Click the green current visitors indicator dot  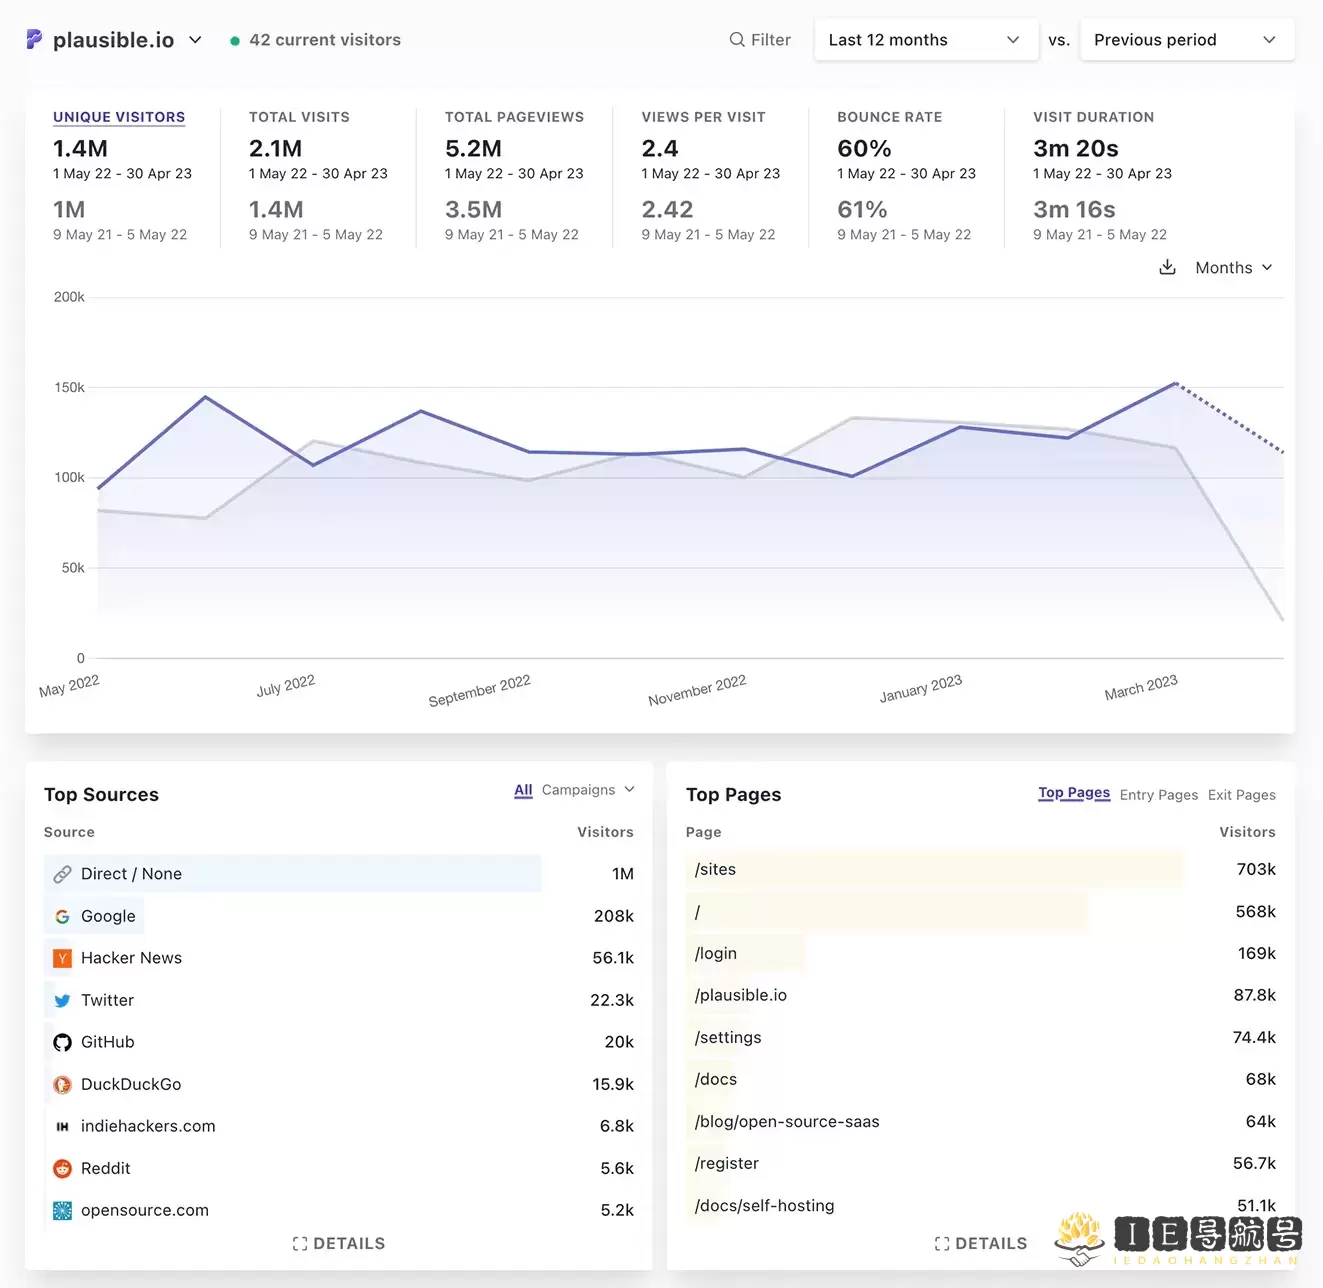click(x=234, y=41)
